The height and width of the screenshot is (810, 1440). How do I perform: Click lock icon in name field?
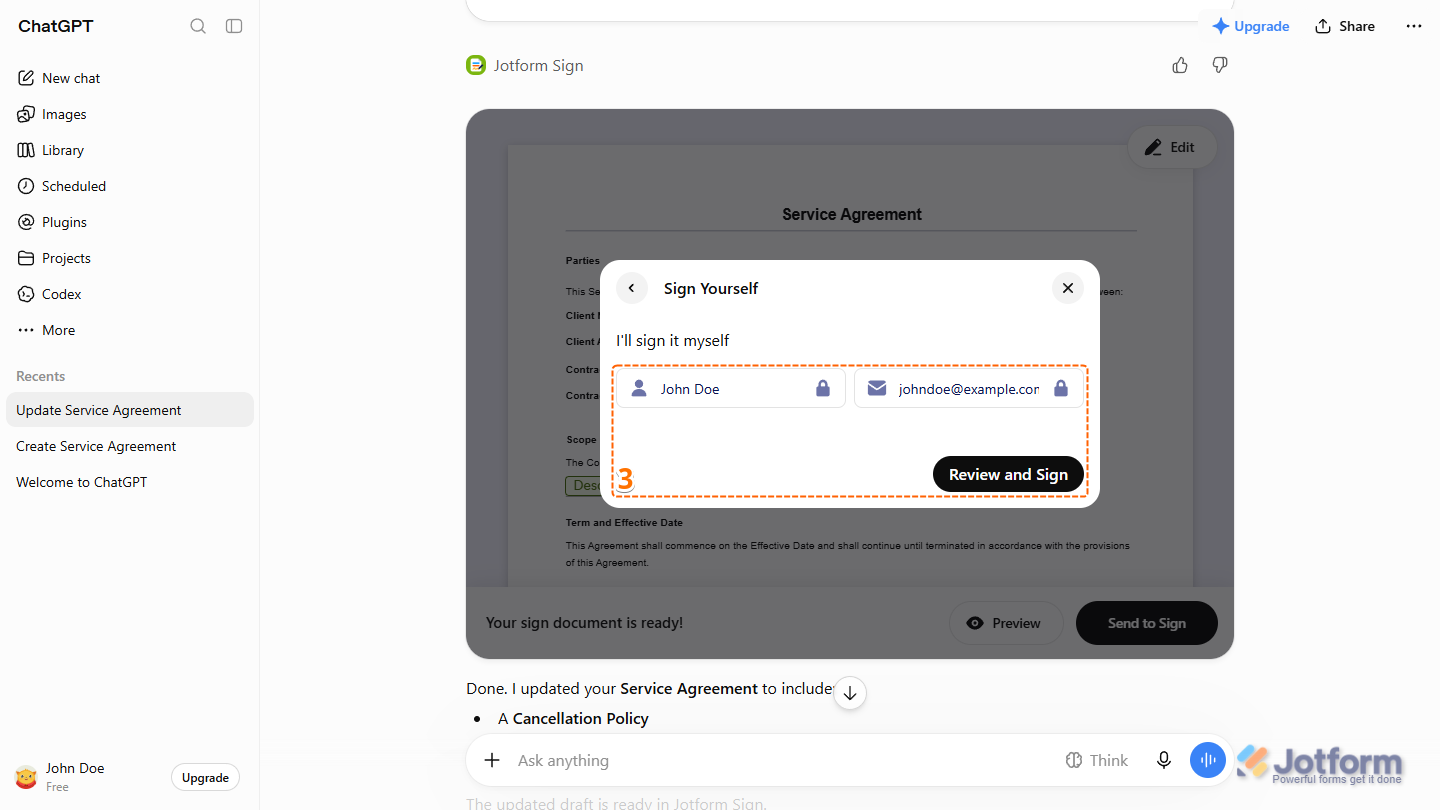click(823, 389)
